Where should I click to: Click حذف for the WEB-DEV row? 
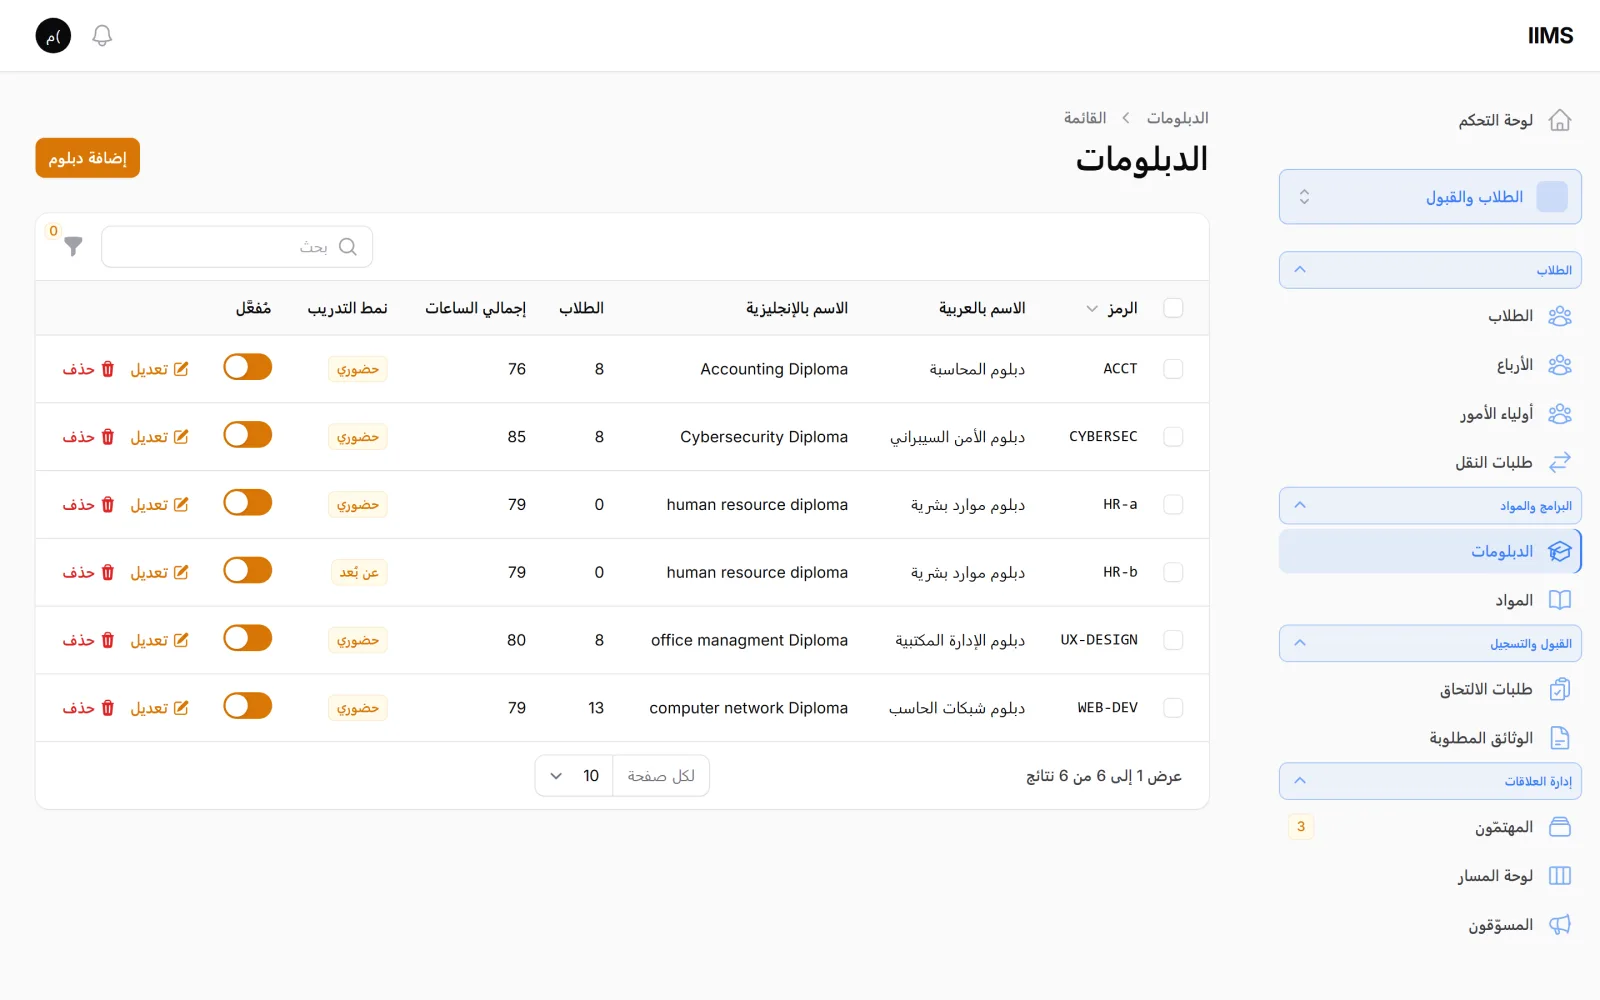click(x=88, y=708)
